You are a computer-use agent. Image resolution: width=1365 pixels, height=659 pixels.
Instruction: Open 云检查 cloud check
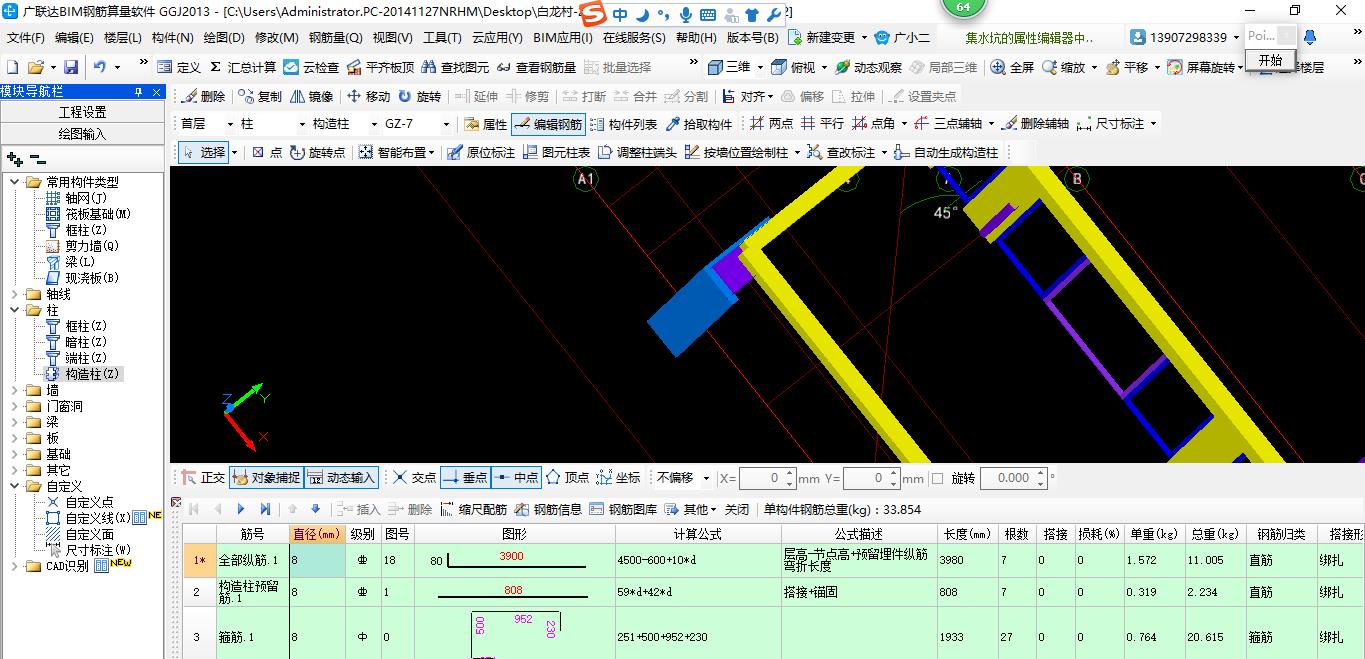click(x=311, y=67)
